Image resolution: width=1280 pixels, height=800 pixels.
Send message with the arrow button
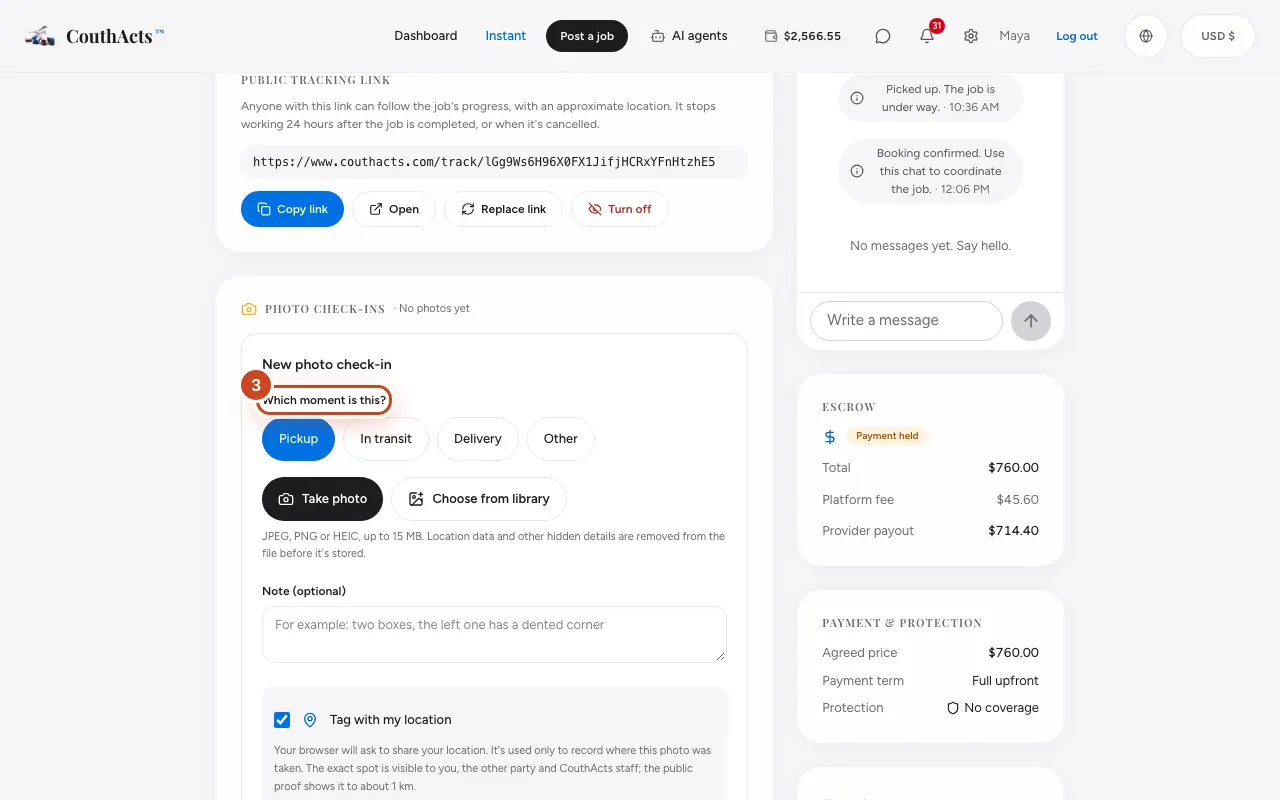pos(1031,321)
